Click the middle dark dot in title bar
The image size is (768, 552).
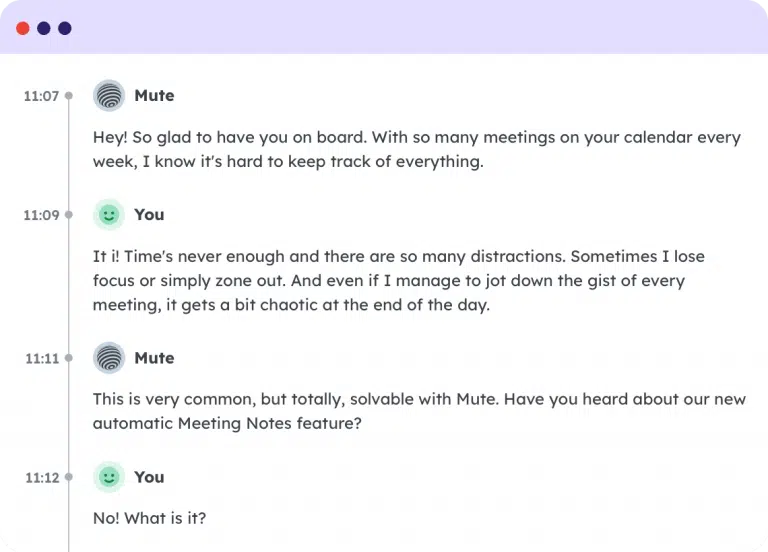pyautogui.click(x=44, y=28)
